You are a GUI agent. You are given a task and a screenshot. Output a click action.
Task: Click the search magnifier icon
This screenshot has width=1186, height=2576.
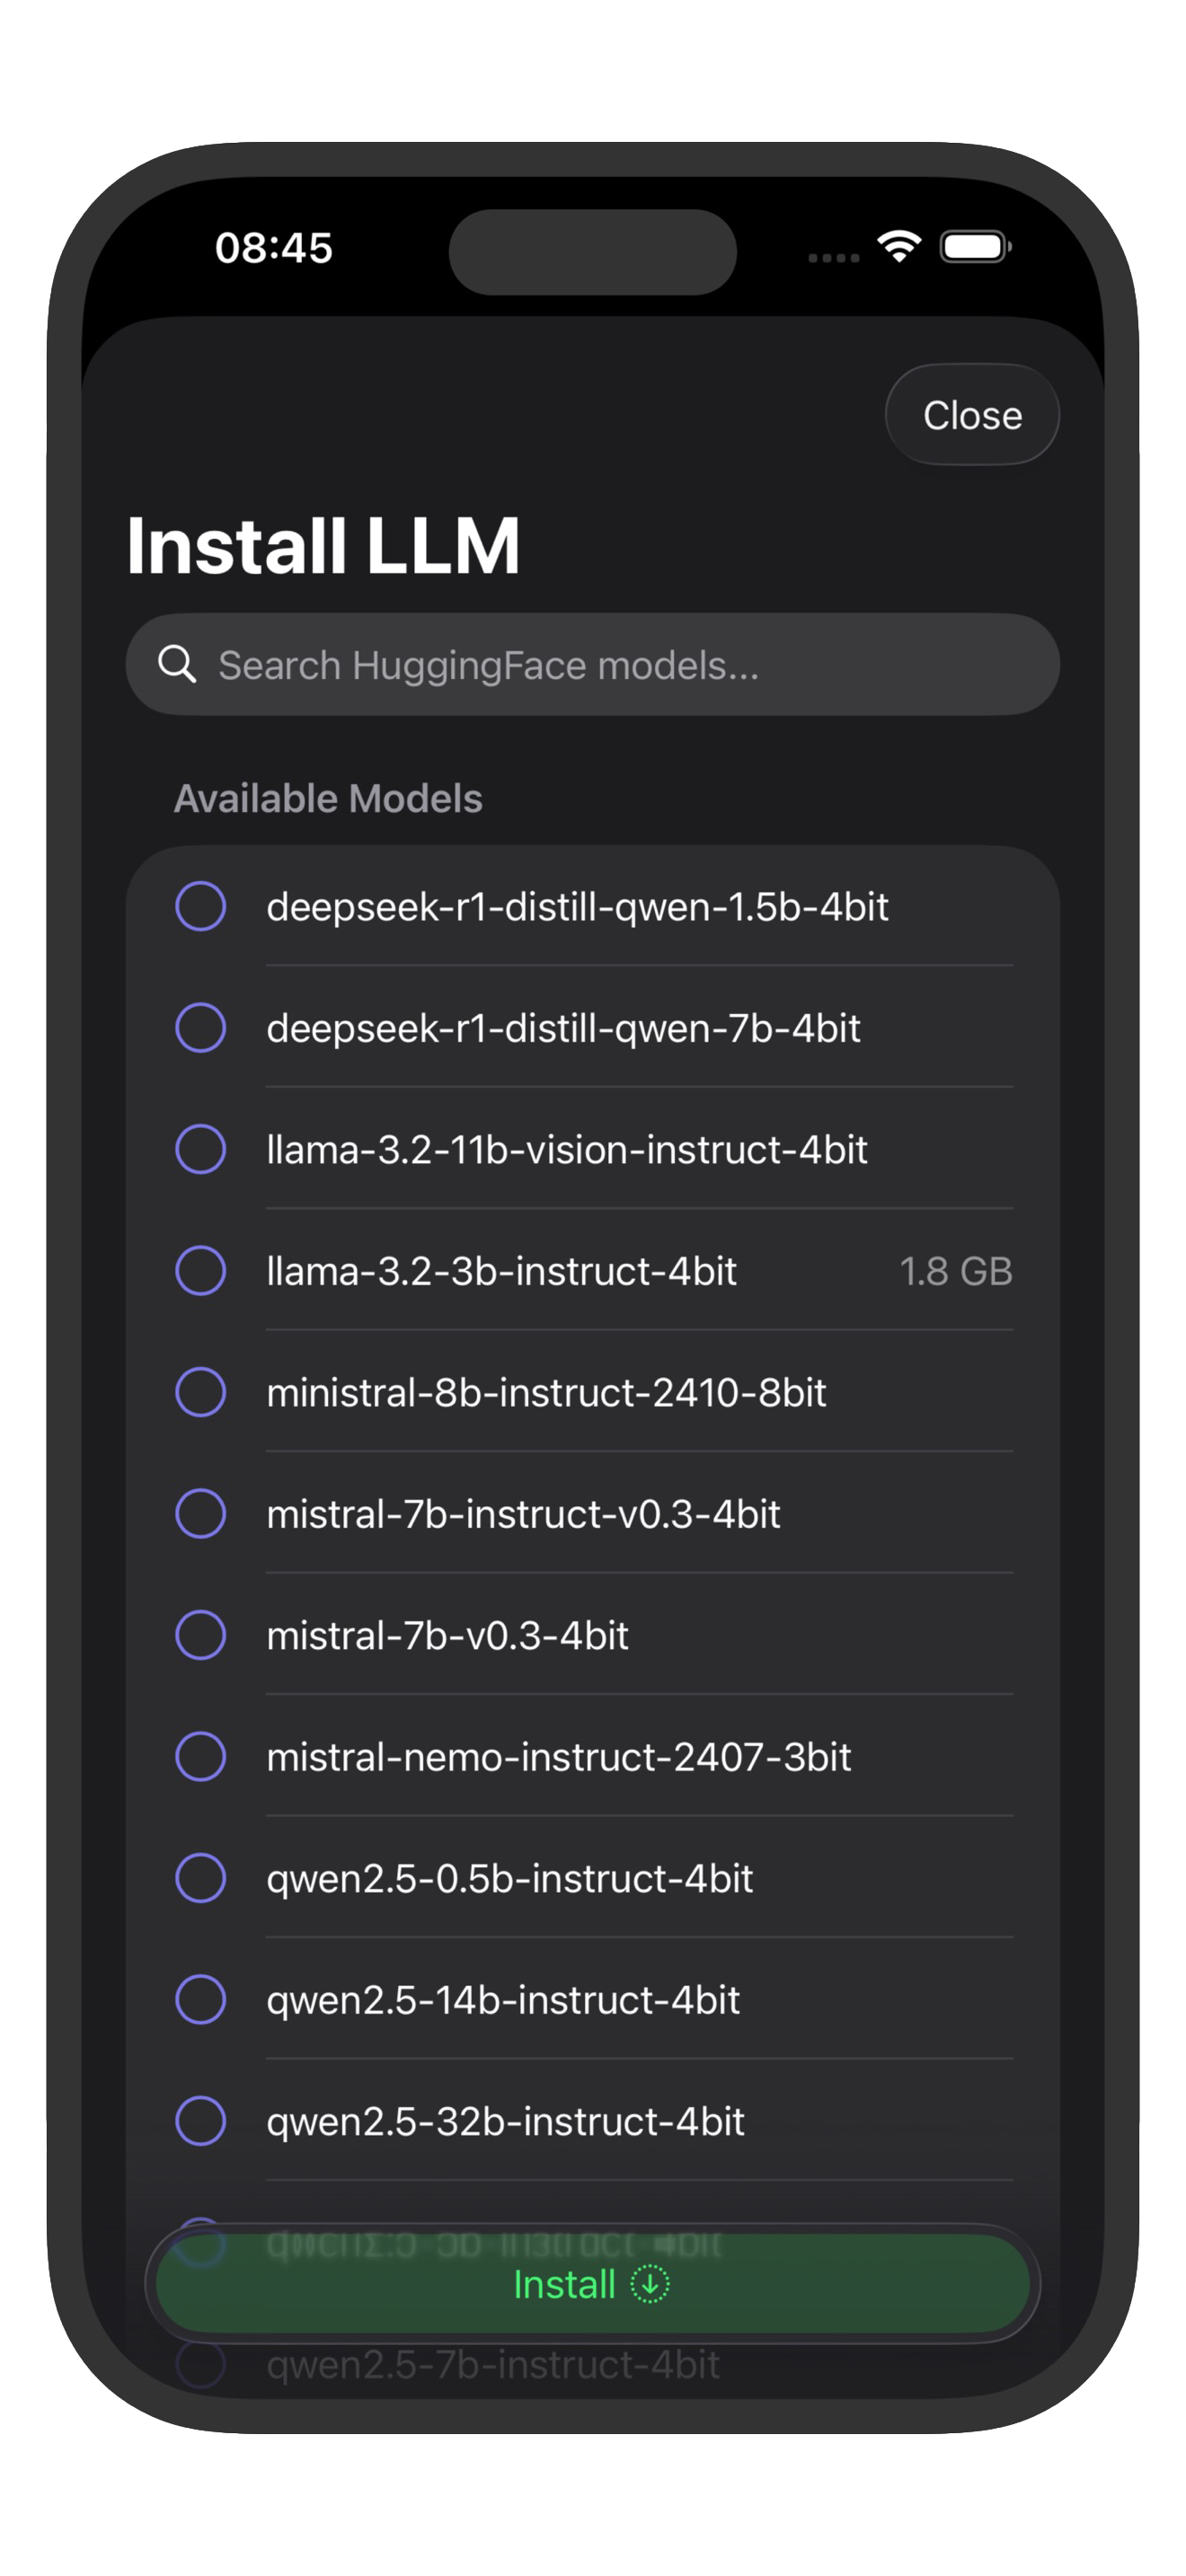(x=180, y=663)
